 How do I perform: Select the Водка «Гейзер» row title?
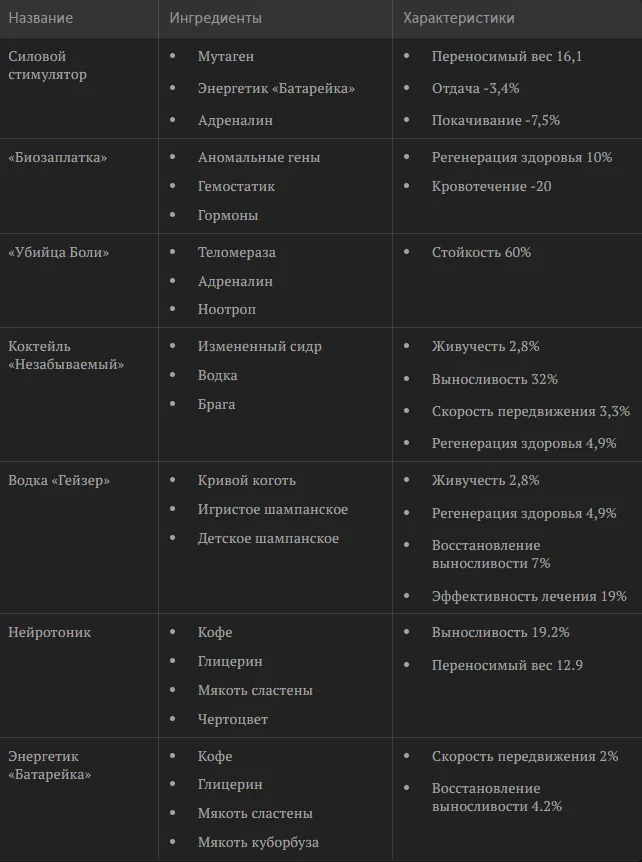pyautogui.click(x=59, y=480)
